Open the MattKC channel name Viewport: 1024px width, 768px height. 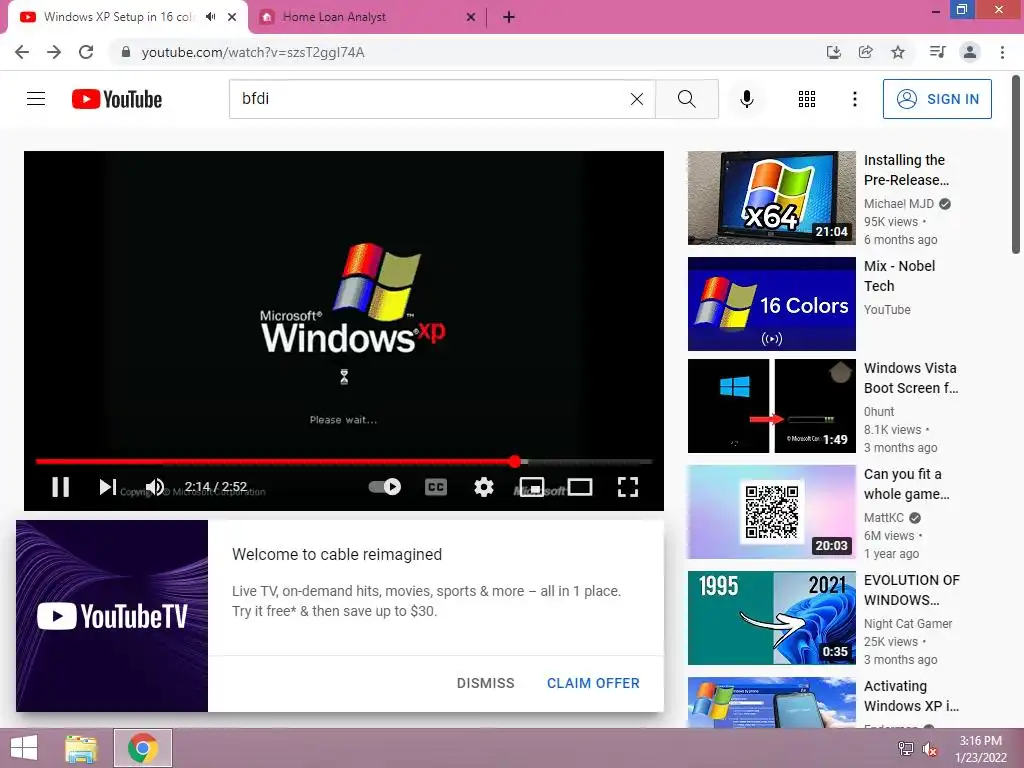click(x=884, y=518)
